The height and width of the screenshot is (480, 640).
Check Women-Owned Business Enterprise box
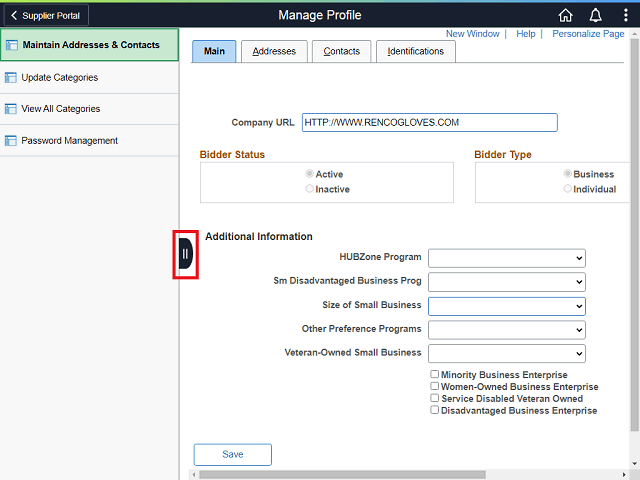(435, 386)
